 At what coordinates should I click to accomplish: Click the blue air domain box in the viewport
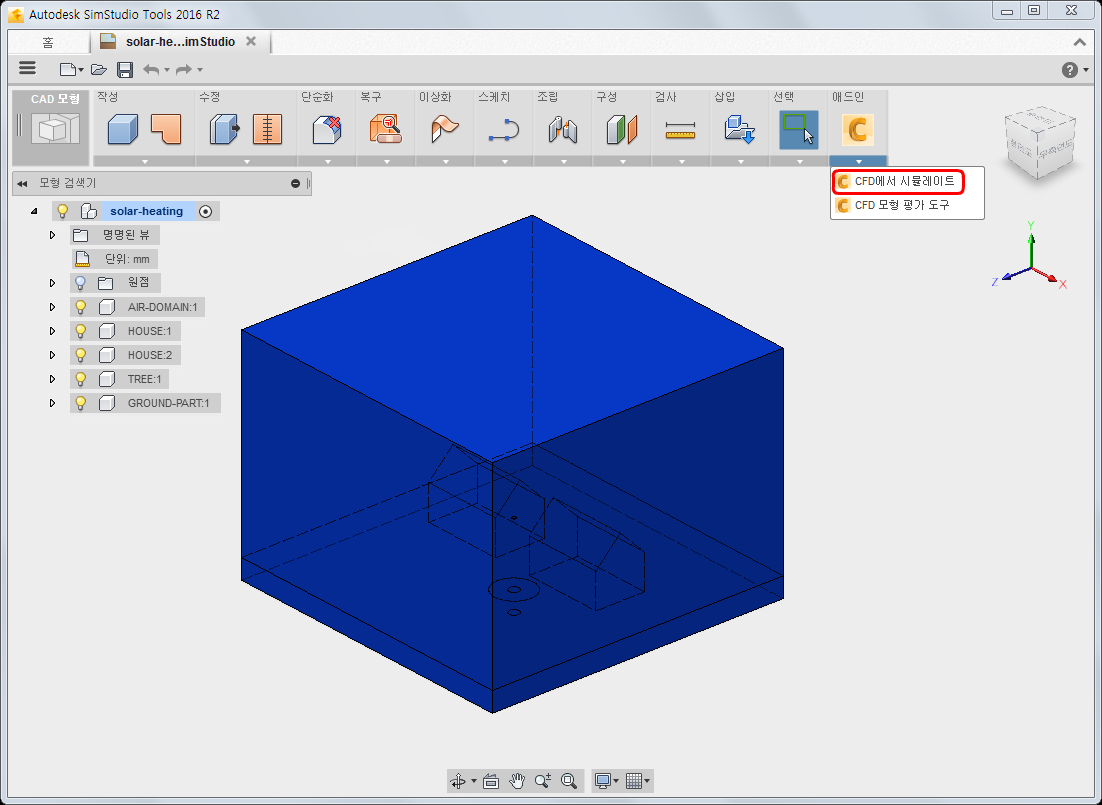(512, 463)
